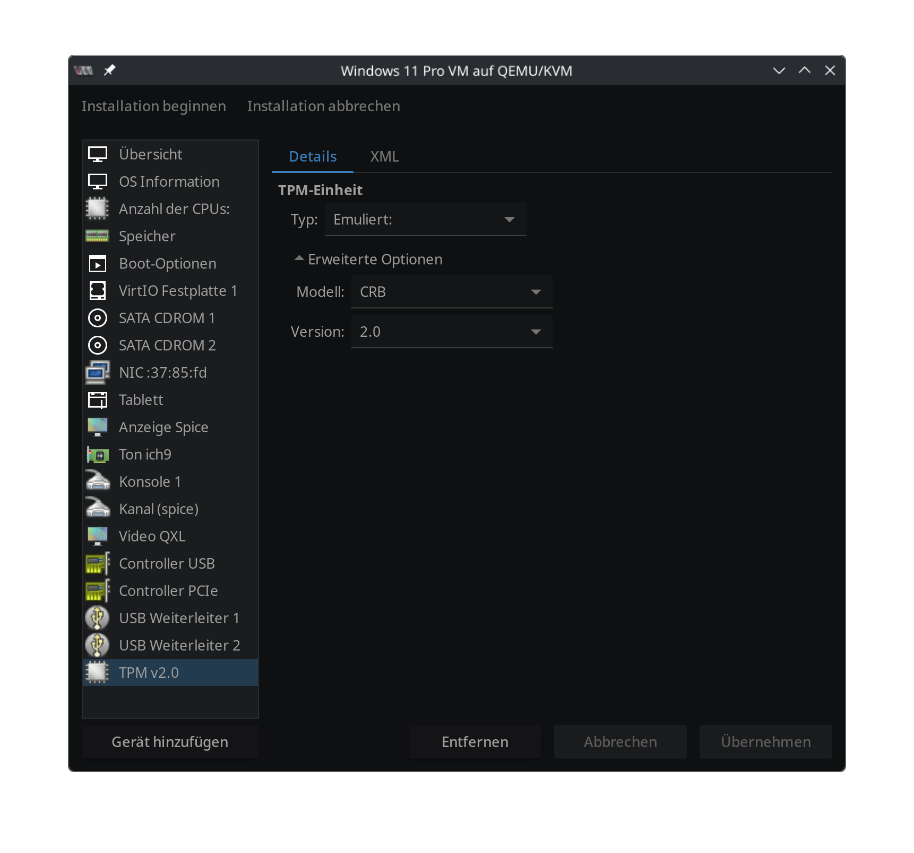The height and width of the screenshot is (853, 914).
Task: Open the virt-manager window menu icon
Action: pyautogui.click(x=84, y=71)
